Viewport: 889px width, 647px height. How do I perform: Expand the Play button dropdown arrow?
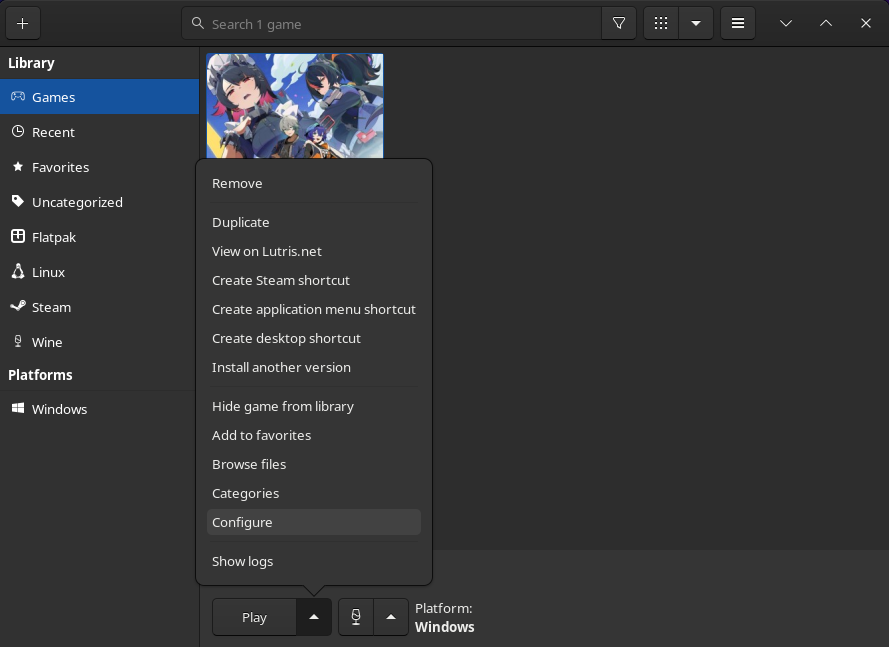coord(313,617)
